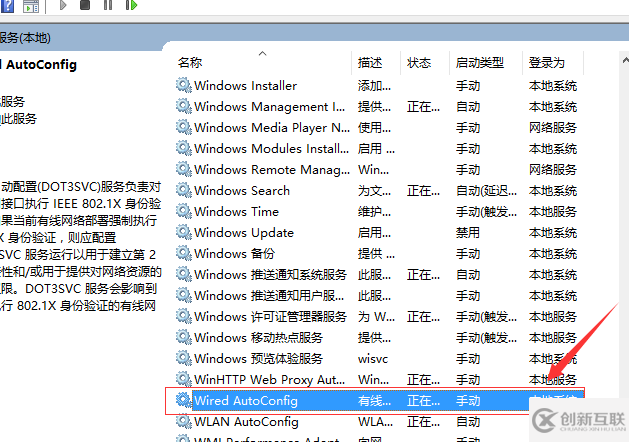Select the Windows Remote Manag... service name
The image size is (629, 442).
click(272, 170)
